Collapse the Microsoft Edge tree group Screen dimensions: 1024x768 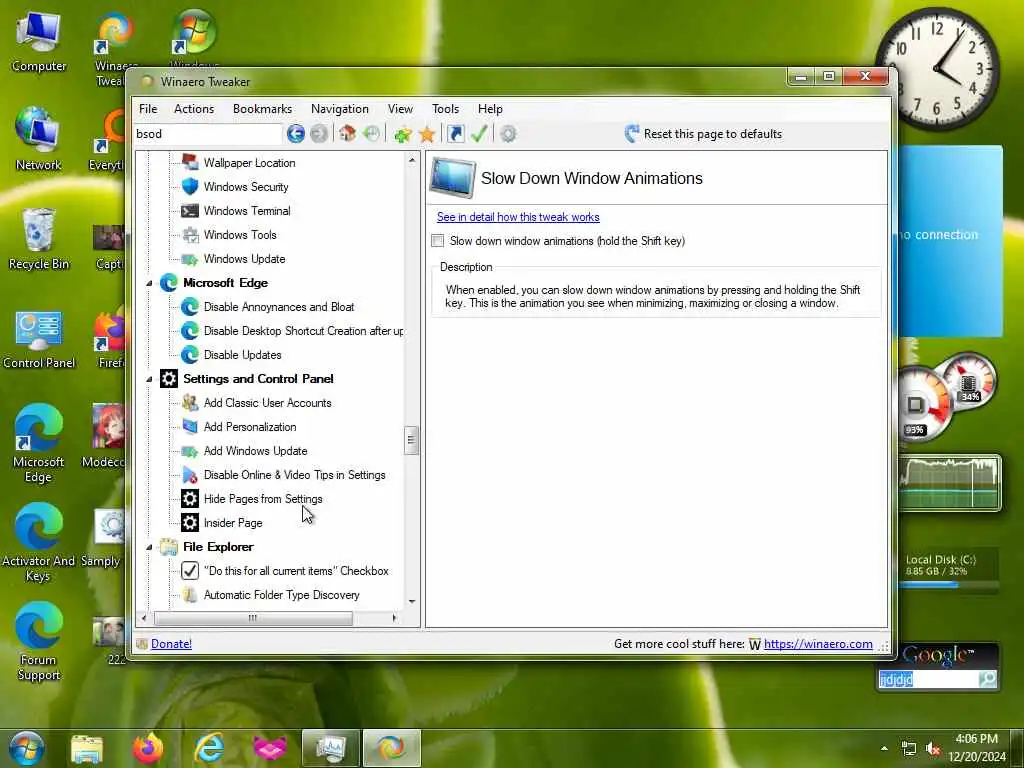149,283
